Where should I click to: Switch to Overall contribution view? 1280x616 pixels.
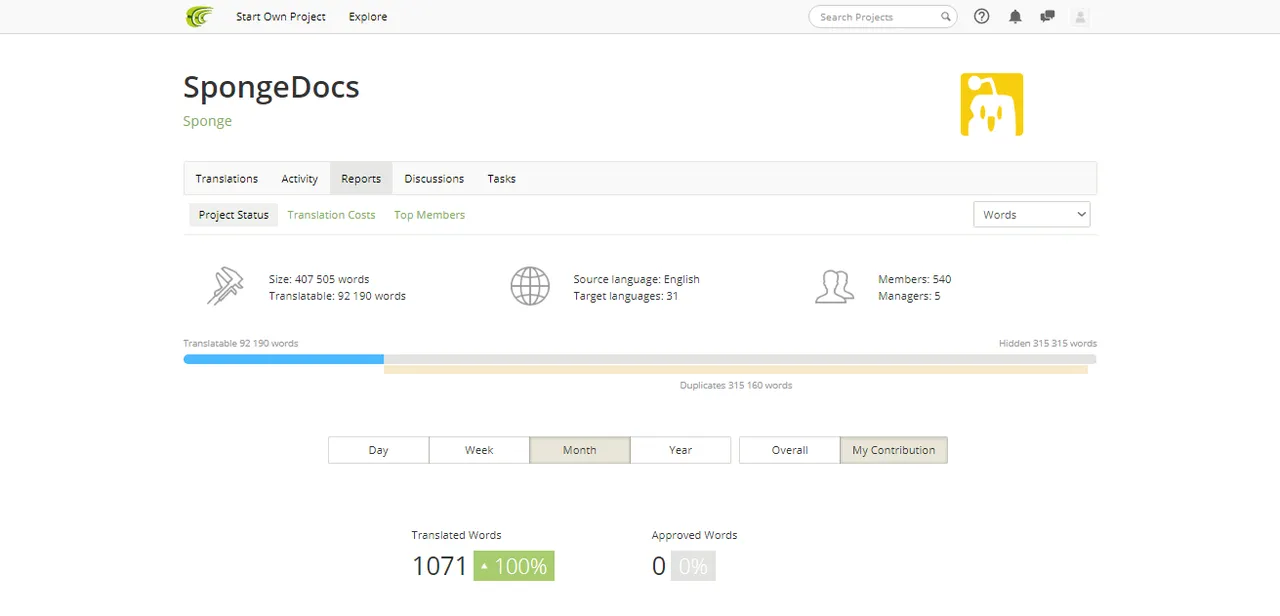[789, 450]
